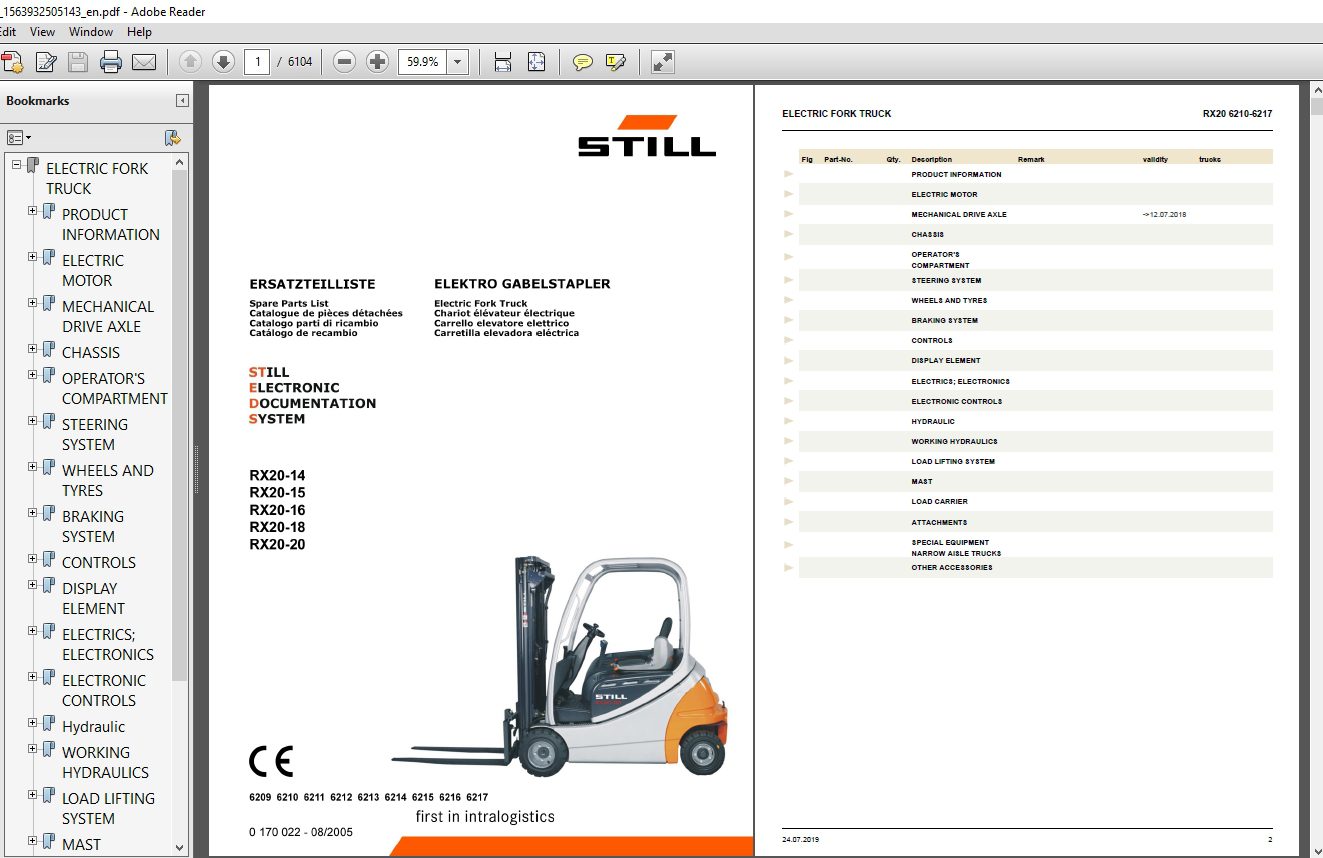Click the save floppy disk icon
This screenshot has height=858, width=1323.
click(78, 62)
